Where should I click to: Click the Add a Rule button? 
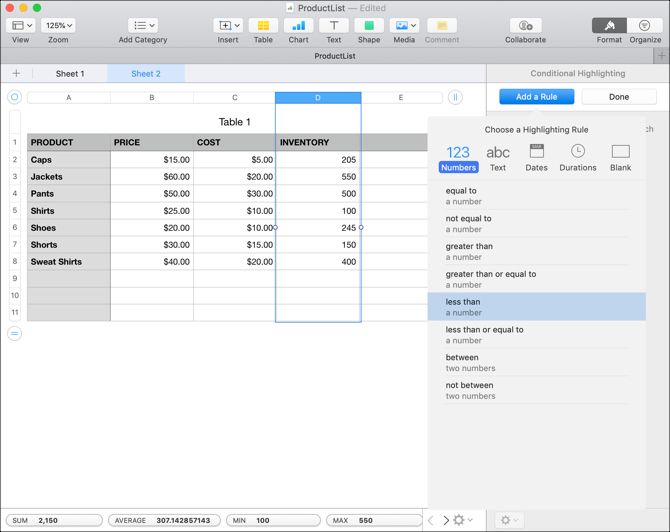coord(536,97)
